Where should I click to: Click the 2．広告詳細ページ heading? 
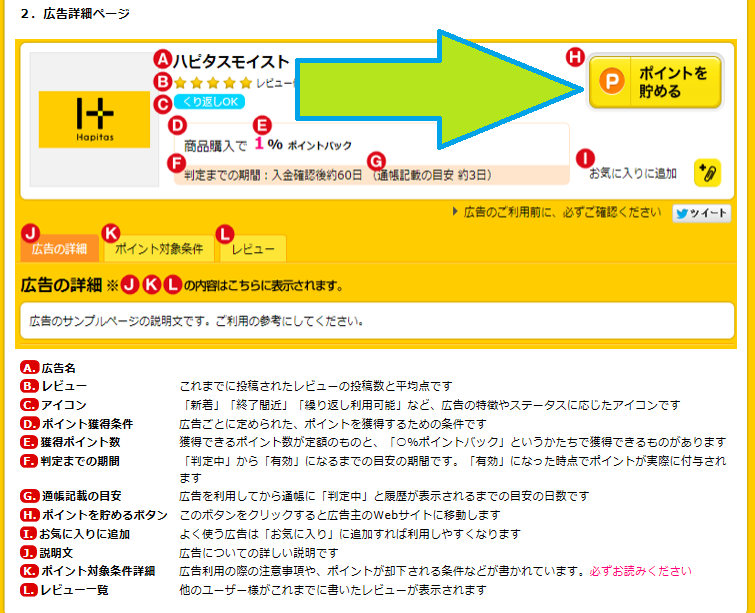(75, 13)
